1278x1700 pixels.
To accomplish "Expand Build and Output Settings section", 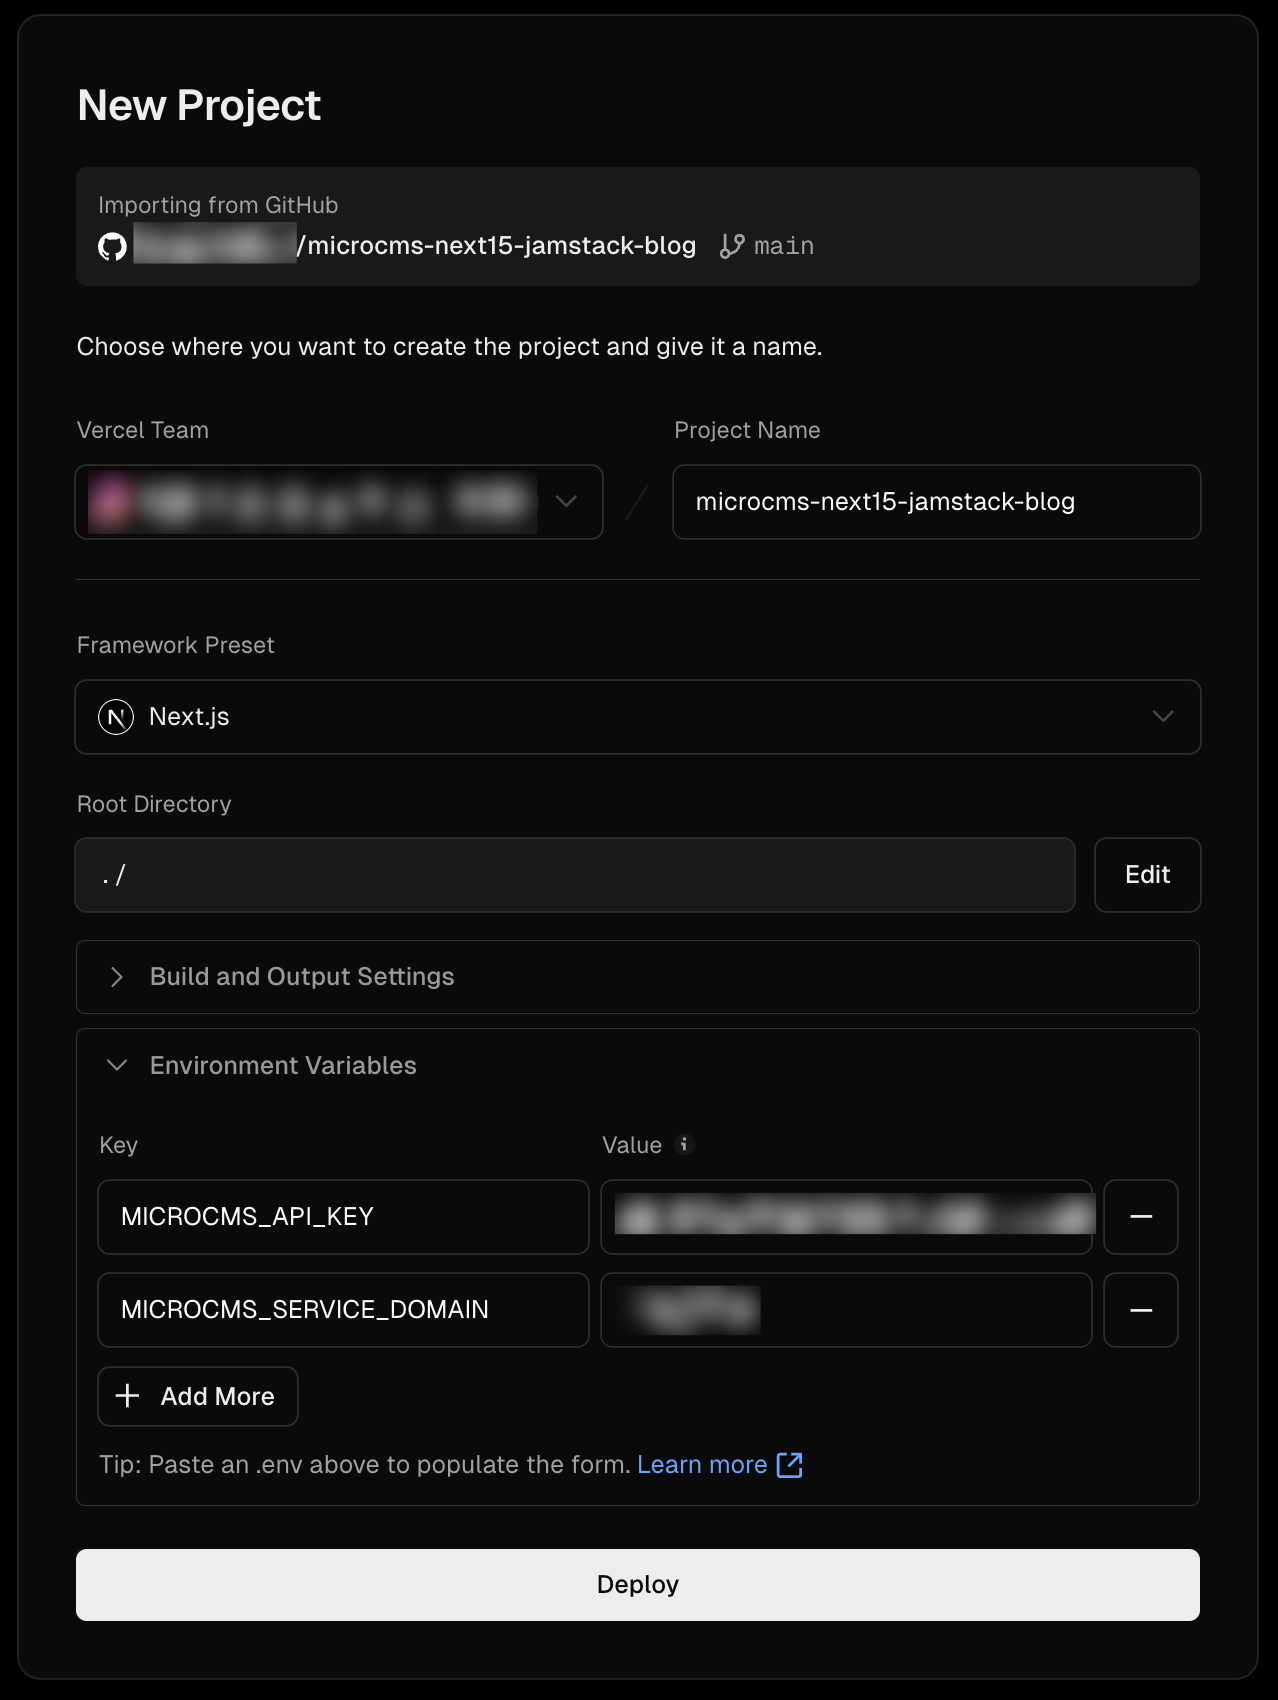I will pyautogui.click(x=302, y=977).
